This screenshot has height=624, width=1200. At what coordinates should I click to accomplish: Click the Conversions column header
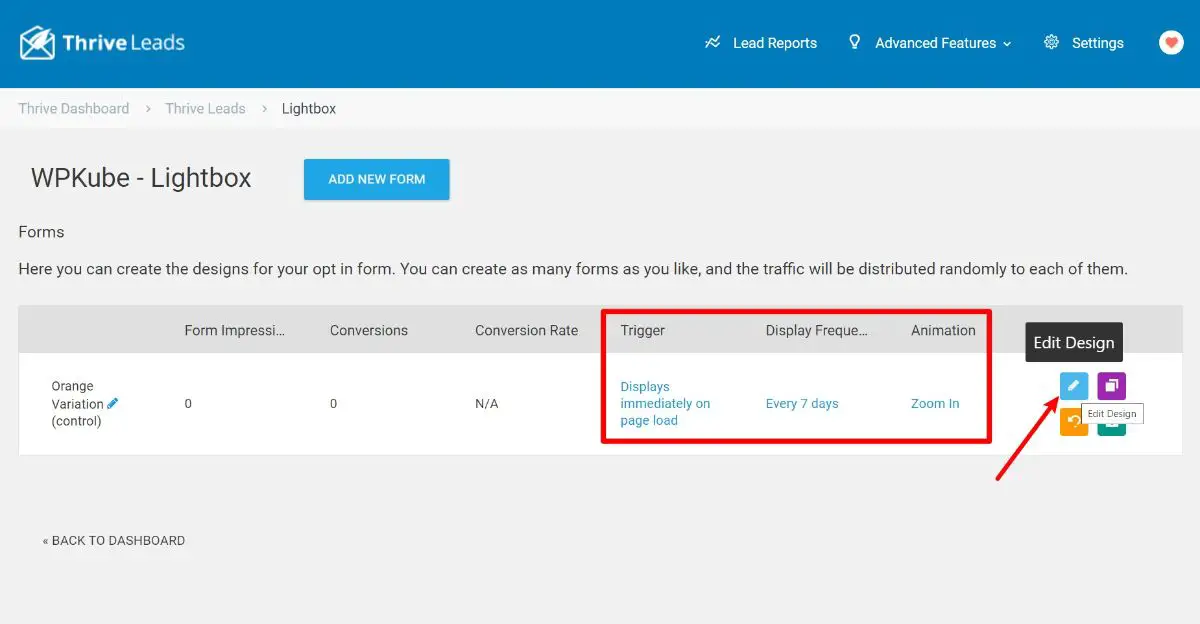coord(369,330)
